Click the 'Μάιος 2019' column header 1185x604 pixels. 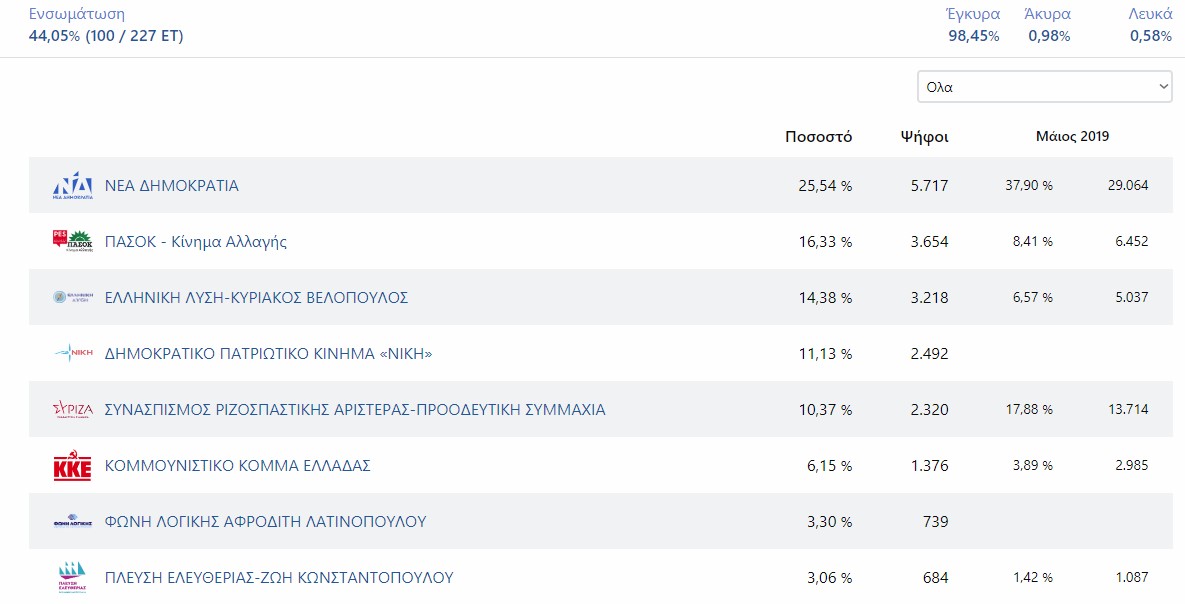1072,137
